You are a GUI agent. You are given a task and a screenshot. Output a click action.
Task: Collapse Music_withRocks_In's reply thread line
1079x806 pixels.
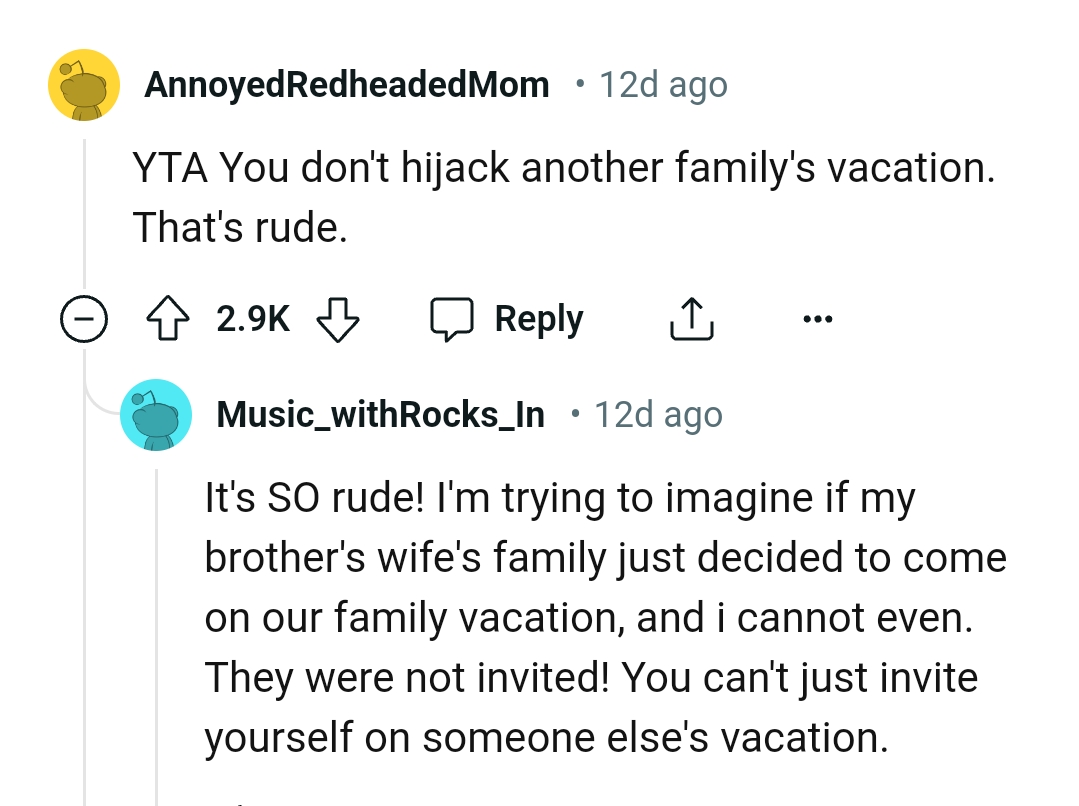[157, 620]
